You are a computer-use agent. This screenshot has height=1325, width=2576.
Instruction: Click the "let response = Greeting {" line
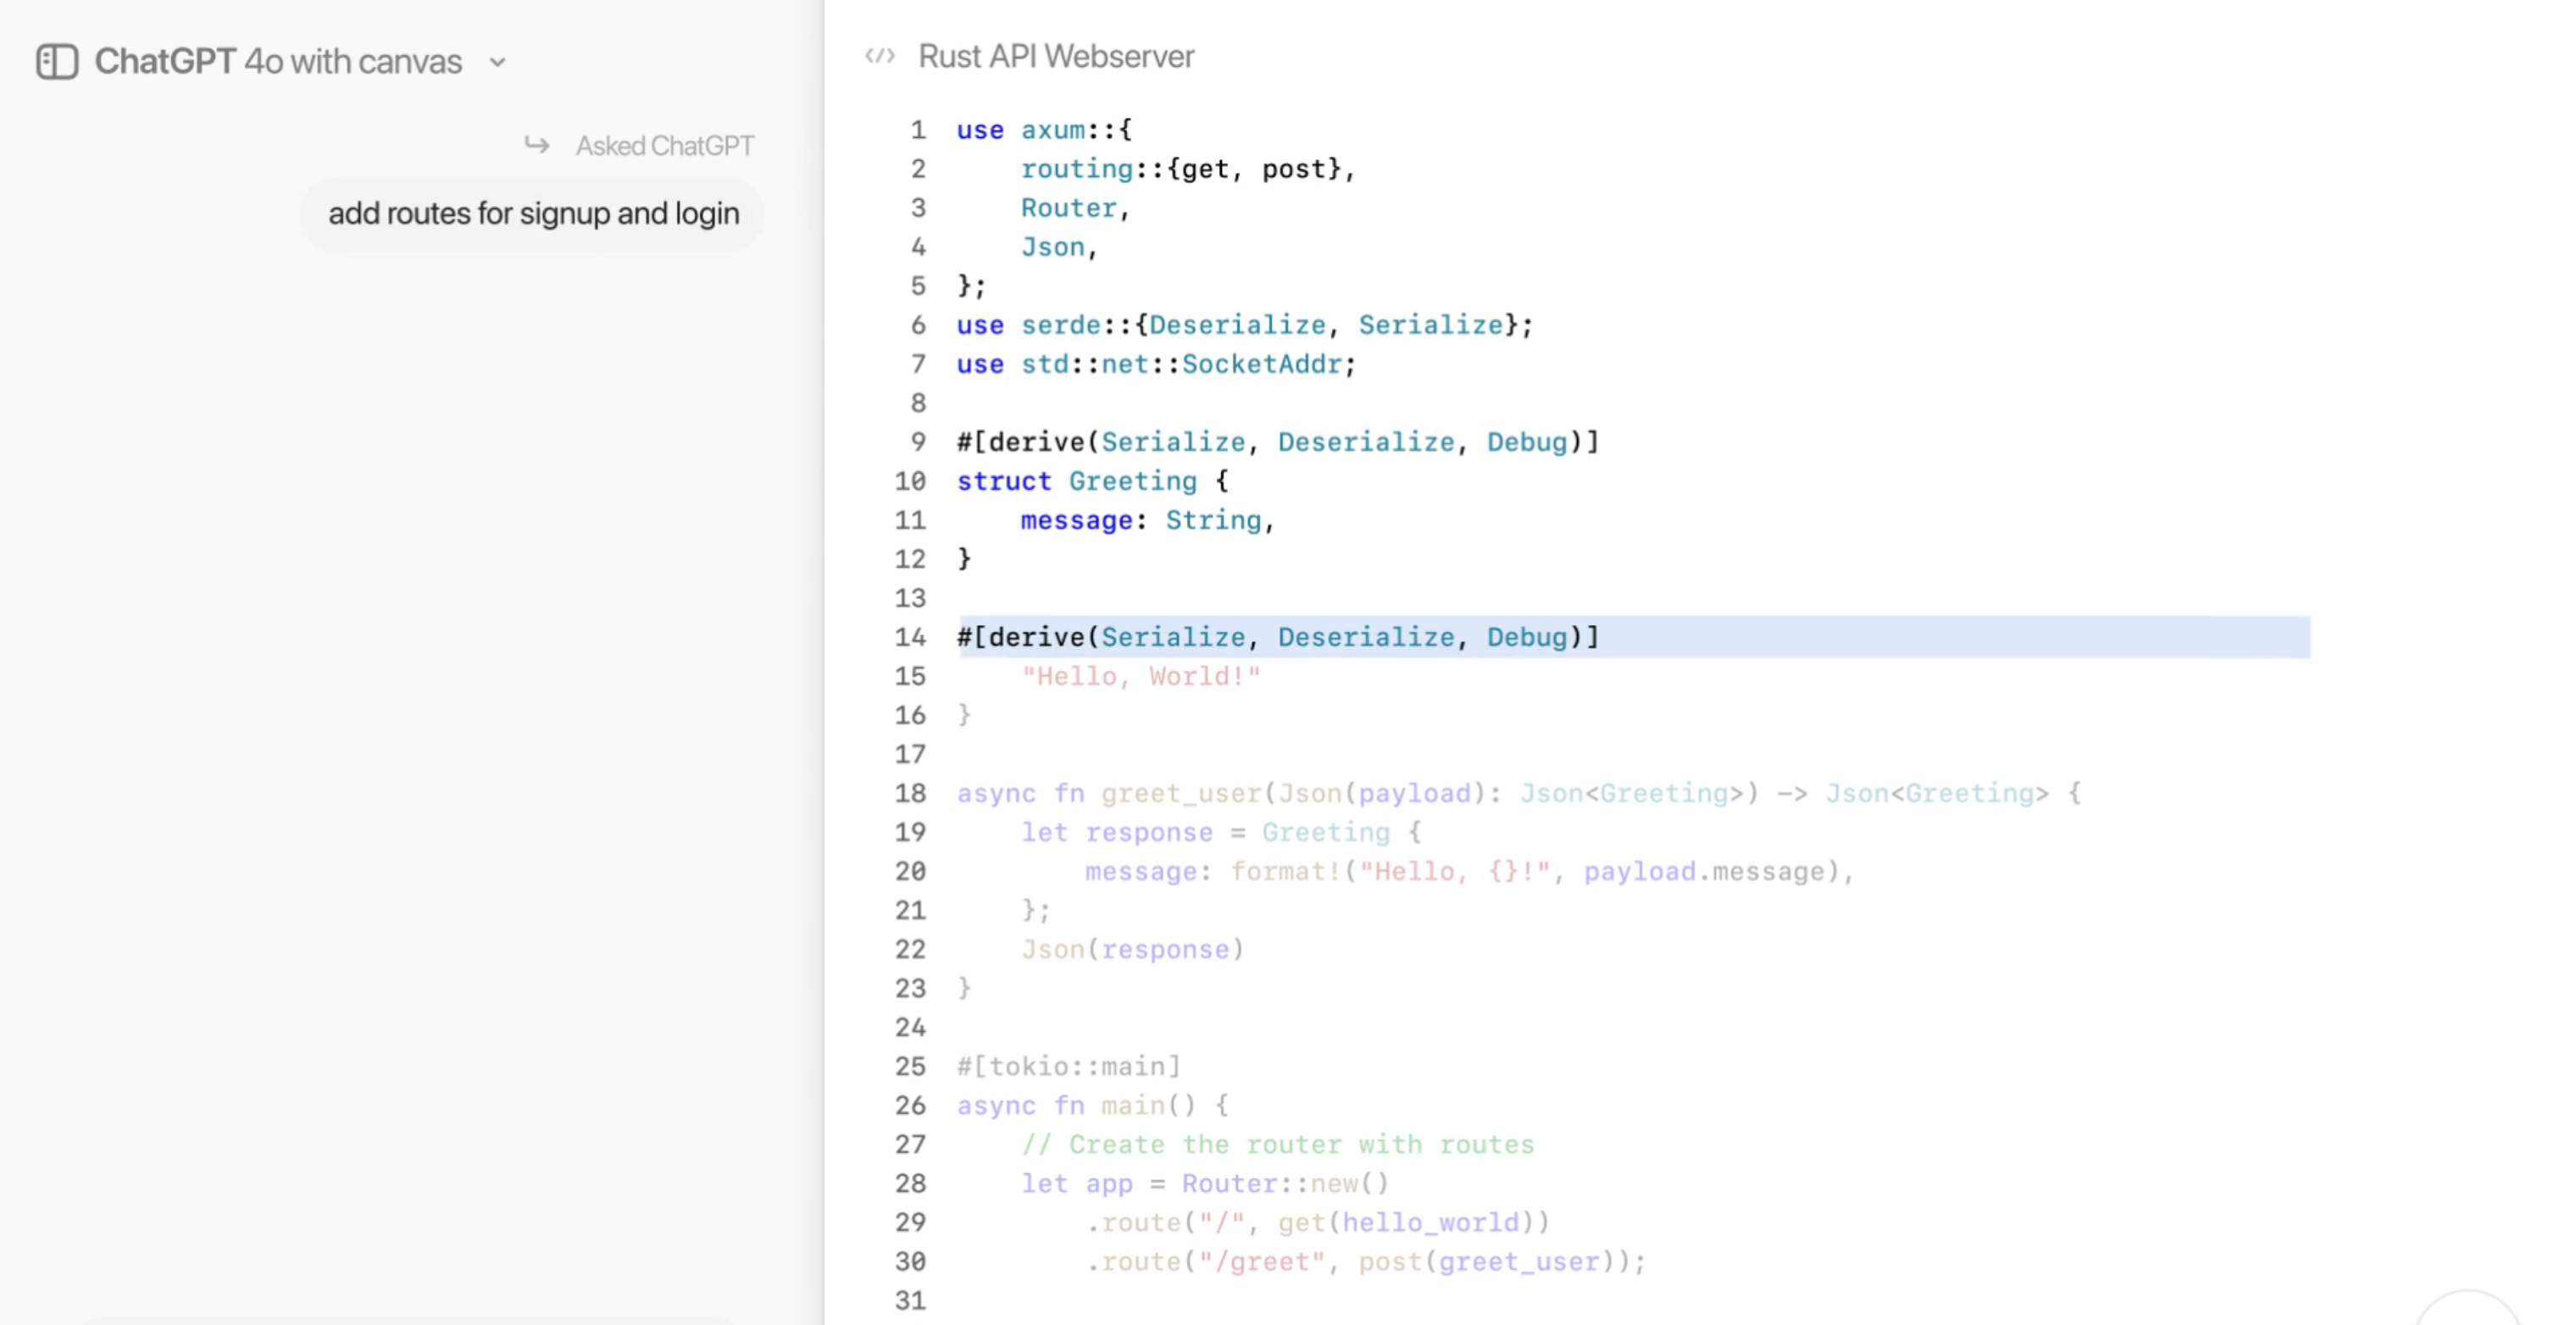tap(1221, 832)
